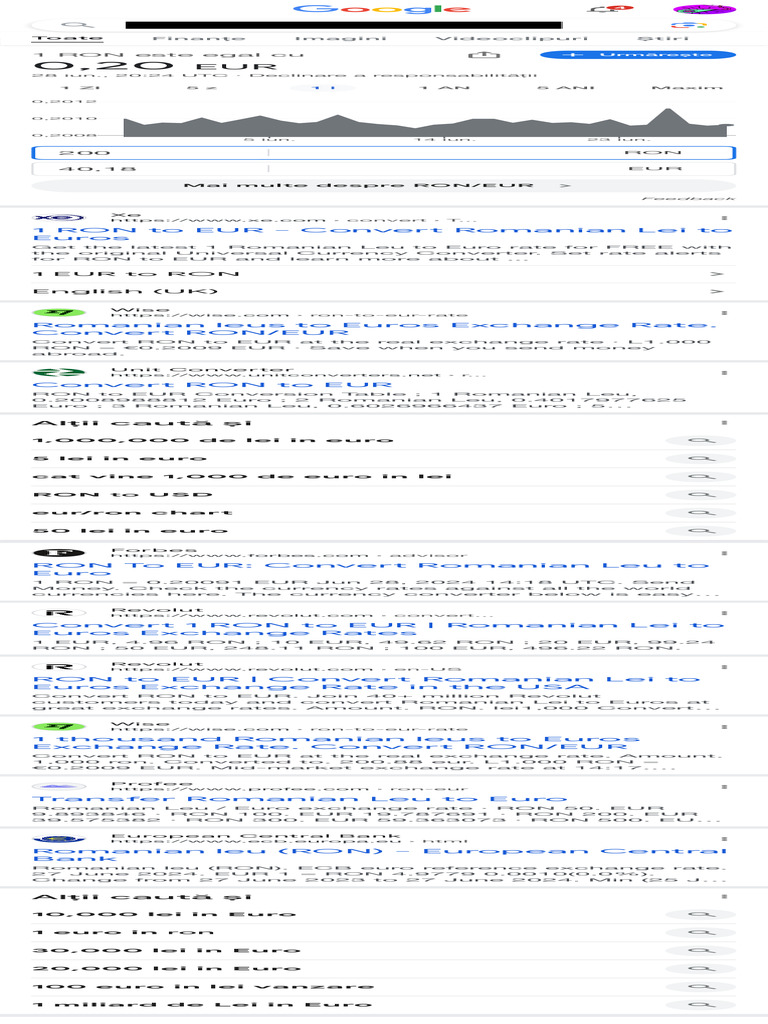Click the Urmărește follow button
This screenshot has height=1024, width=768.
point(638,55)
